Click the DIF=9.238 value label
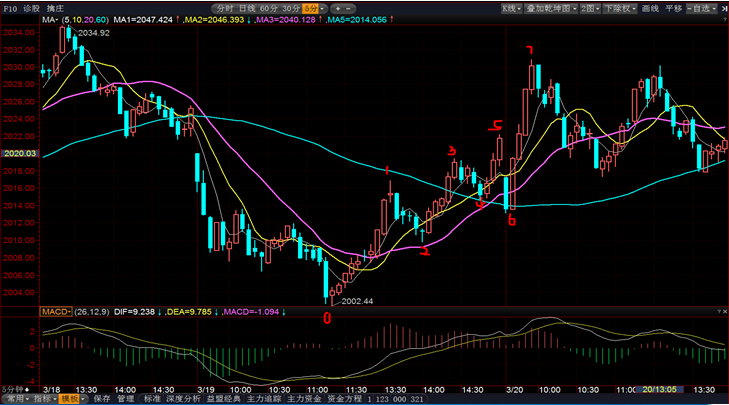Image resolution: width=729 pixels, height=405 pixels. tap(134, 312)
